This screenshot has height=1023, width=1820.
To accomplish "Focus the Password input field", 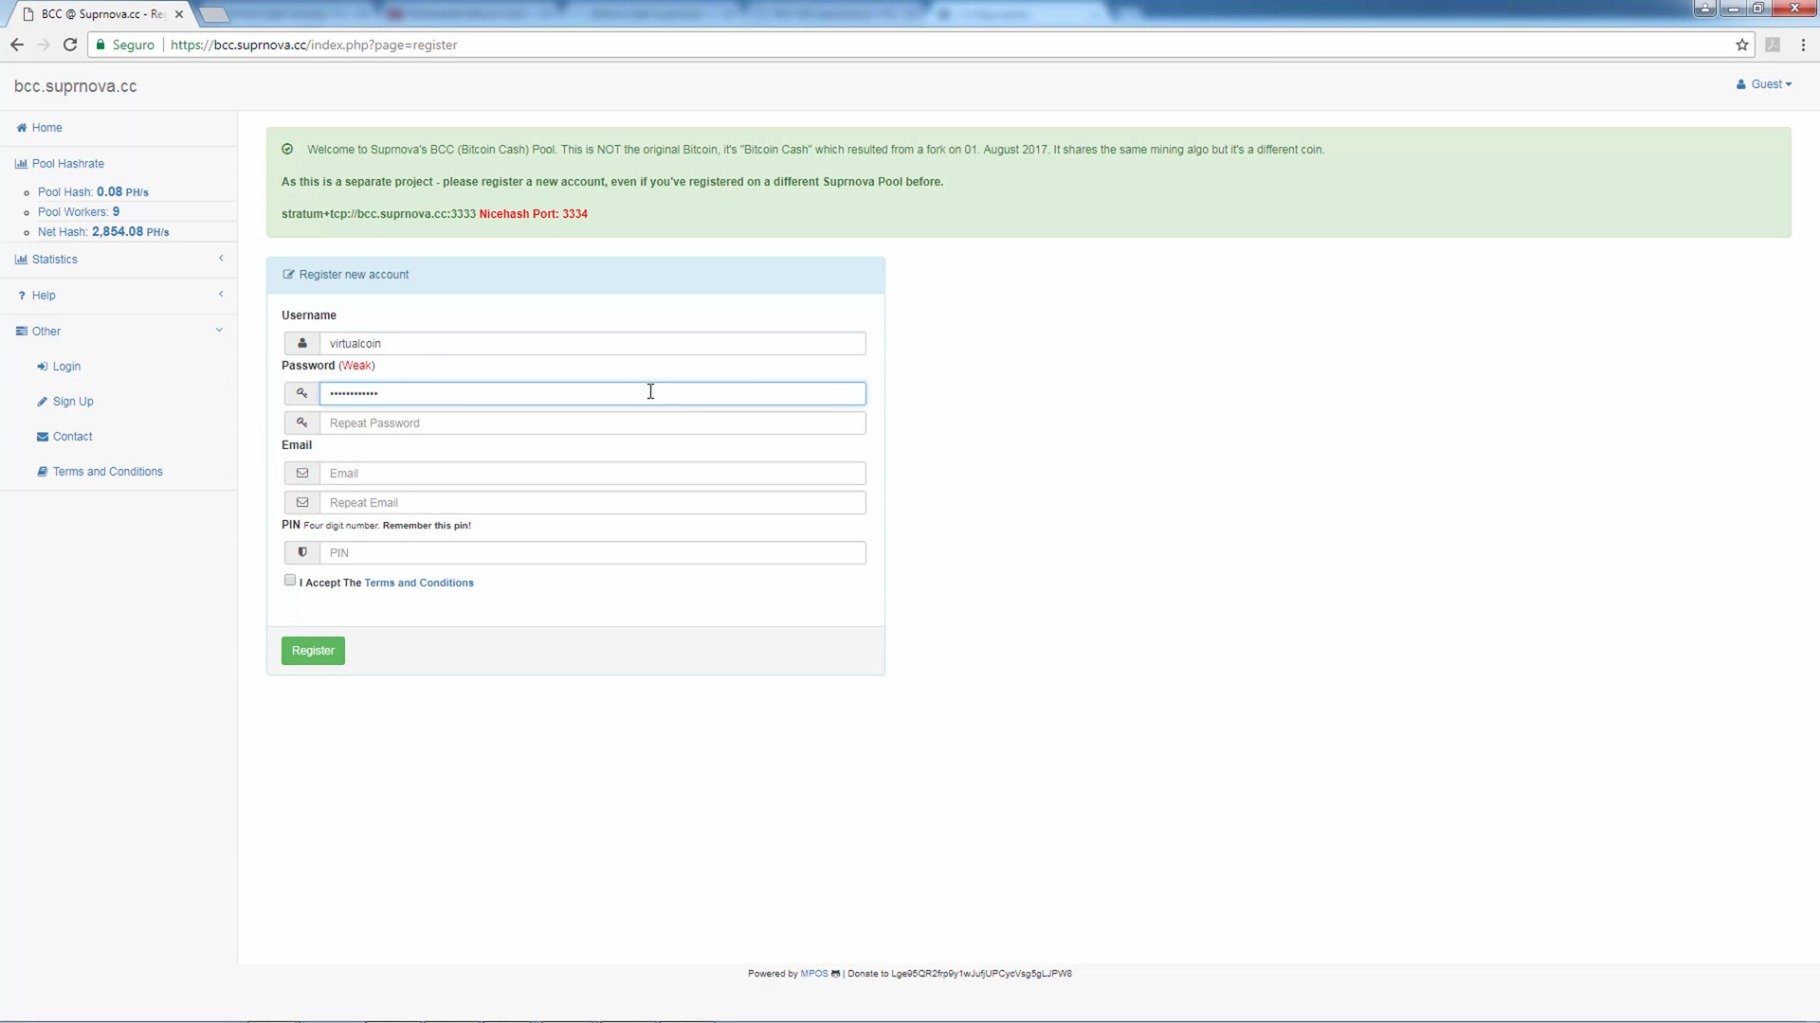I will [592, 393].
